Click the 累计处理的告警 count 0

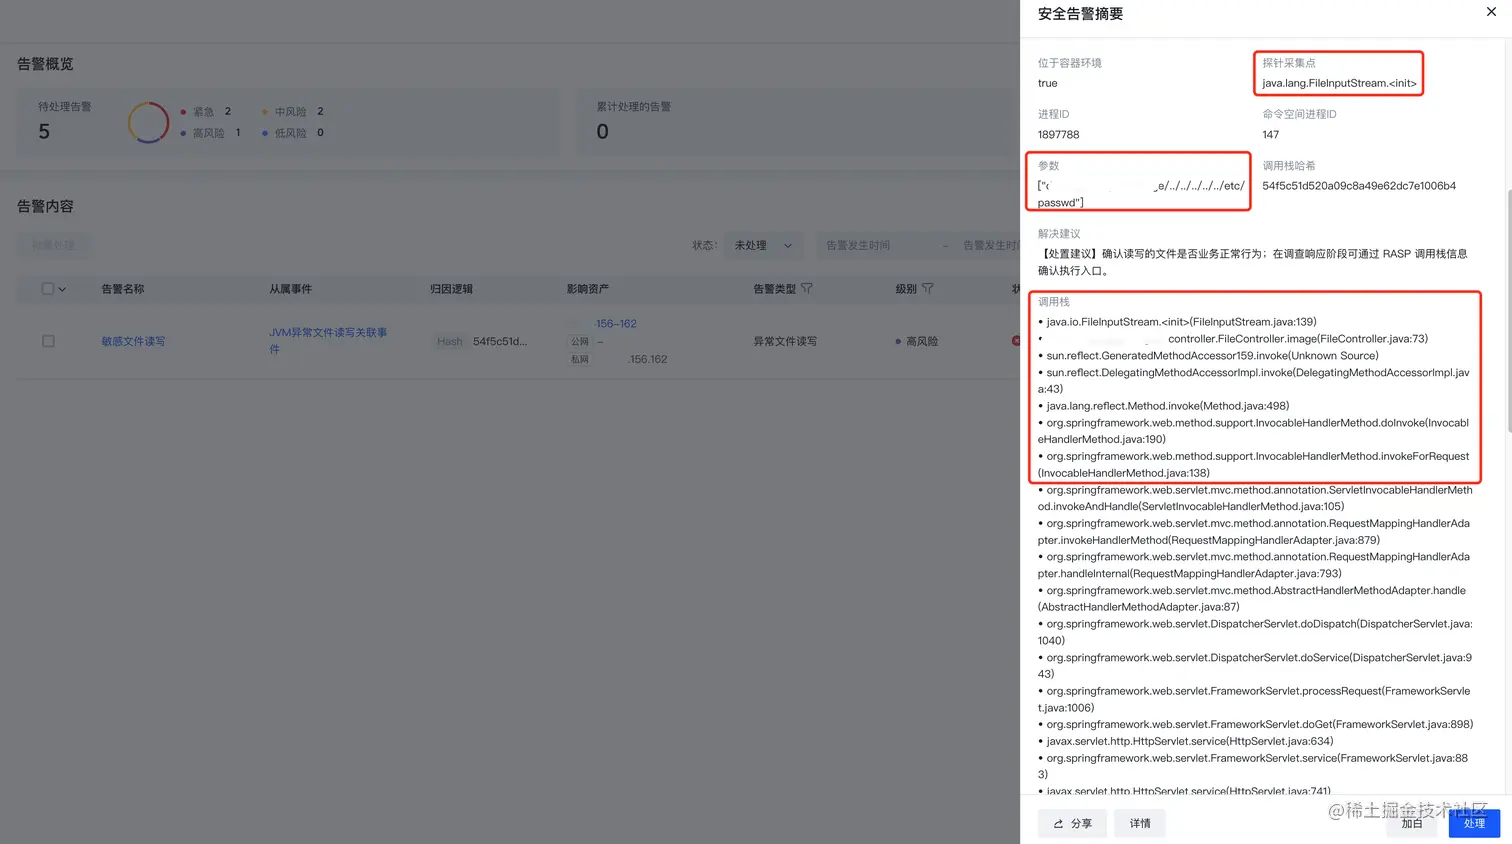click(602, 131)
